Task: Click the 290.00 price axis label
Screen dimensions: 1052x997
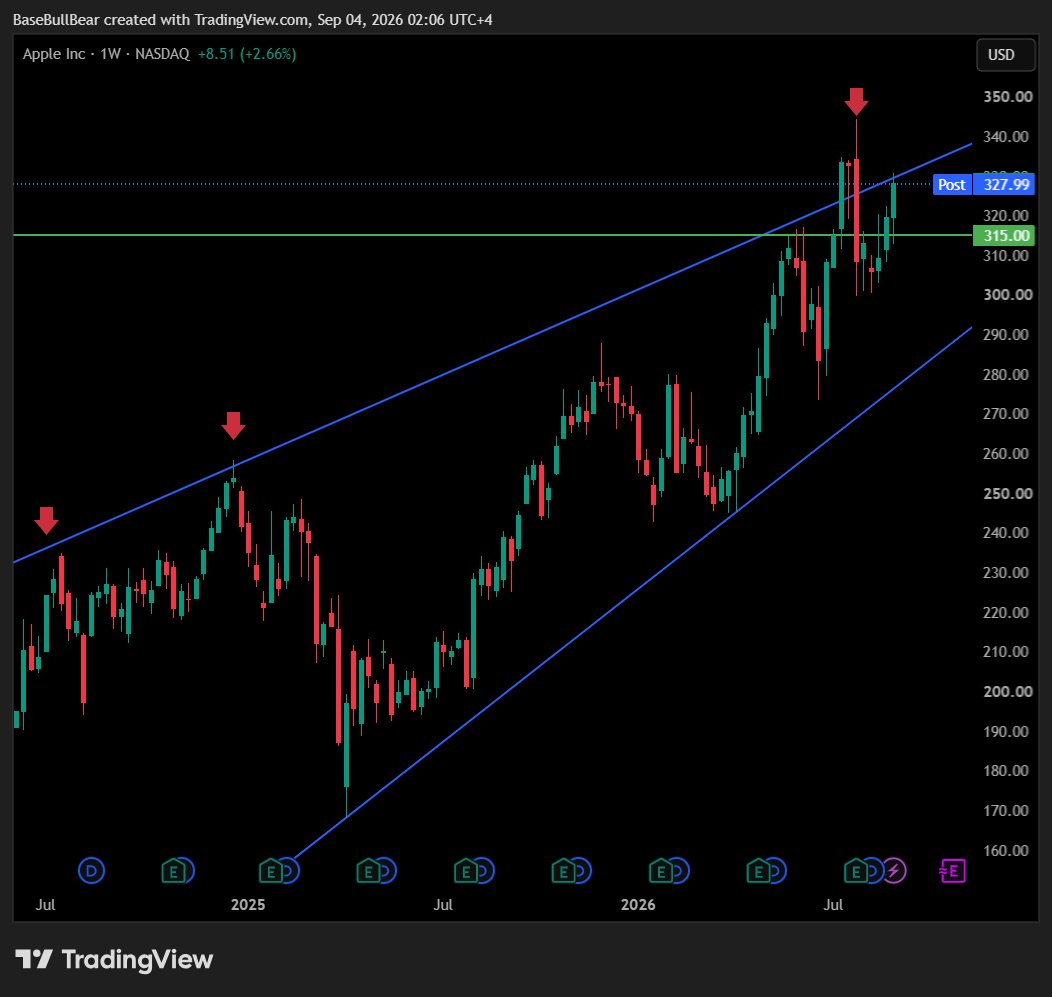Action: pyautogui.click(x=1006, y=334)
